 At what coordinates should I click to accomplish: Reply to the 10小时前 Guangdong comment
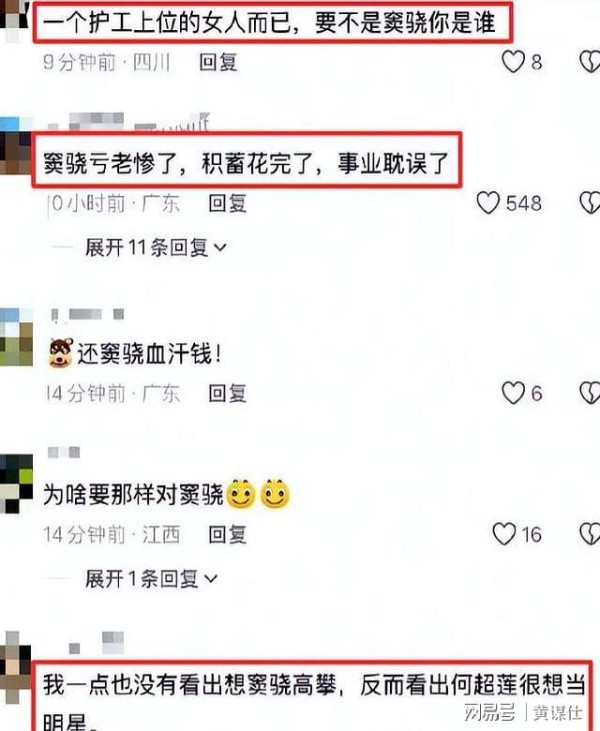pyautogui.click(x=228, y=203)
